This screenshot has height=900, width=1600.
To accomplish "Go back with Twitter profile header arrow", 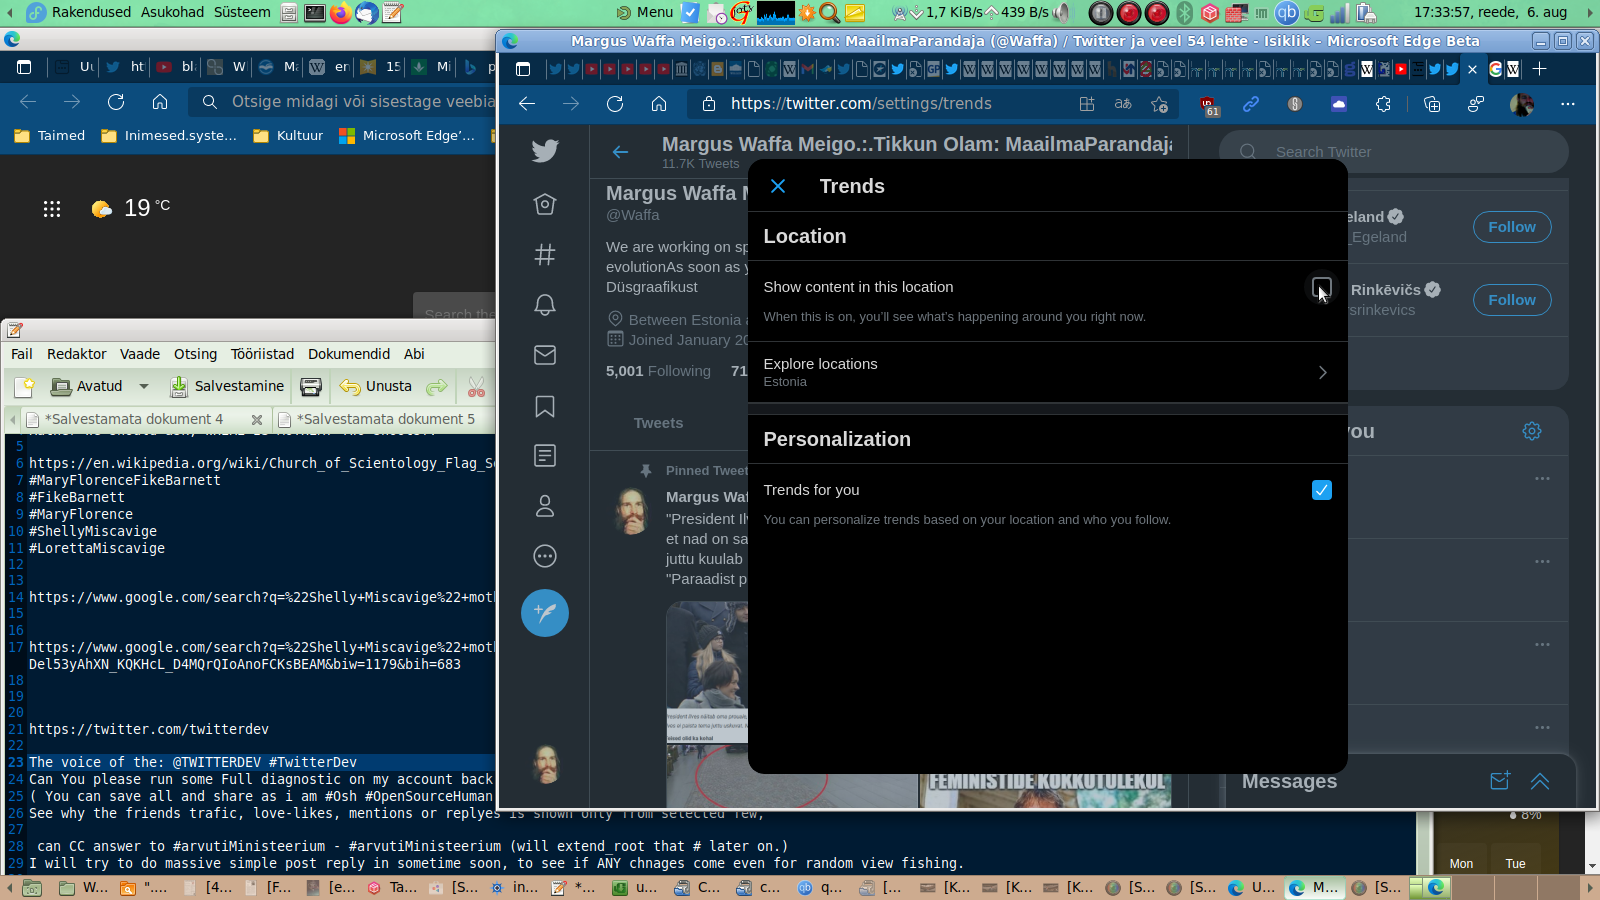I will pyautogui.click(x=620, y=152).
